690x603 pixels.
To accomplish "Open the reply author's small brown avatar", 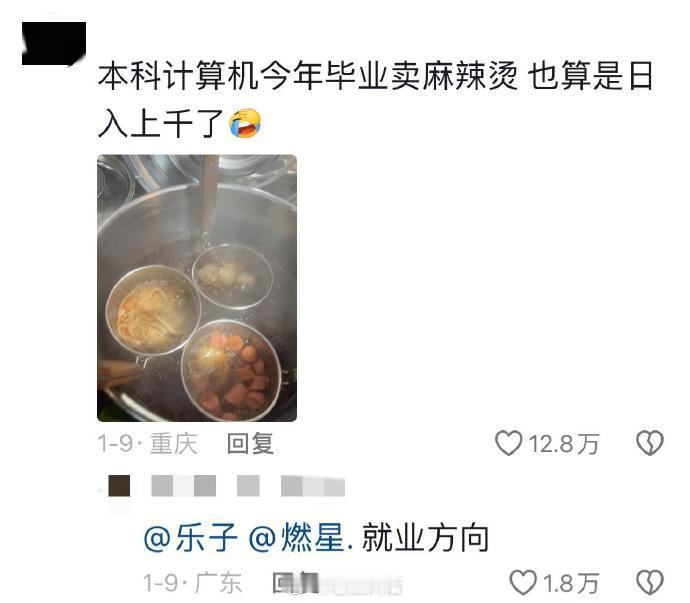I will pos(119,486).
